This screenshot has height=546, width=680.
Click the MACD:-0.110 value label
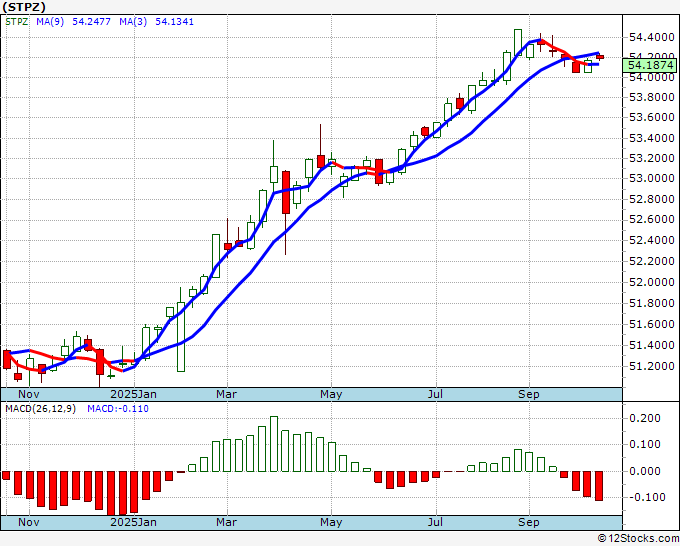pyautogui.click(x=118, y=409)
